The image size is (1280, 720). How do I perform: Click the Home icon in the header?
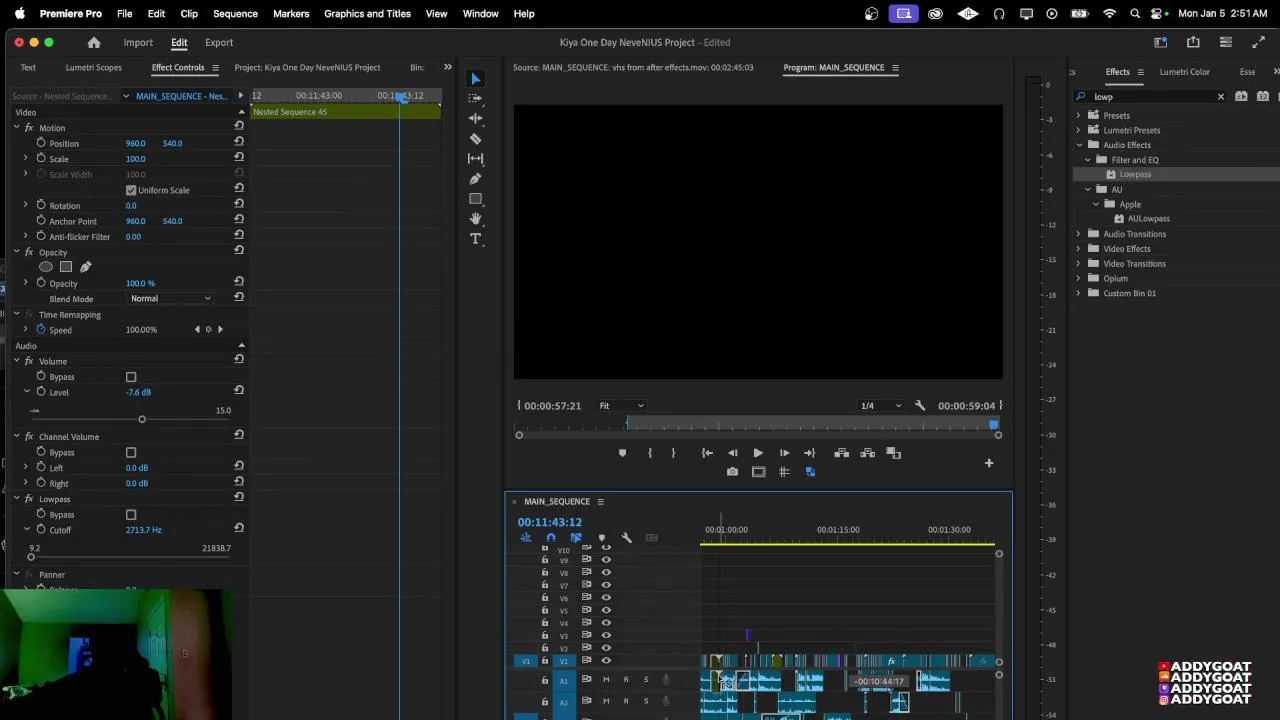click(x=94, y=43)
